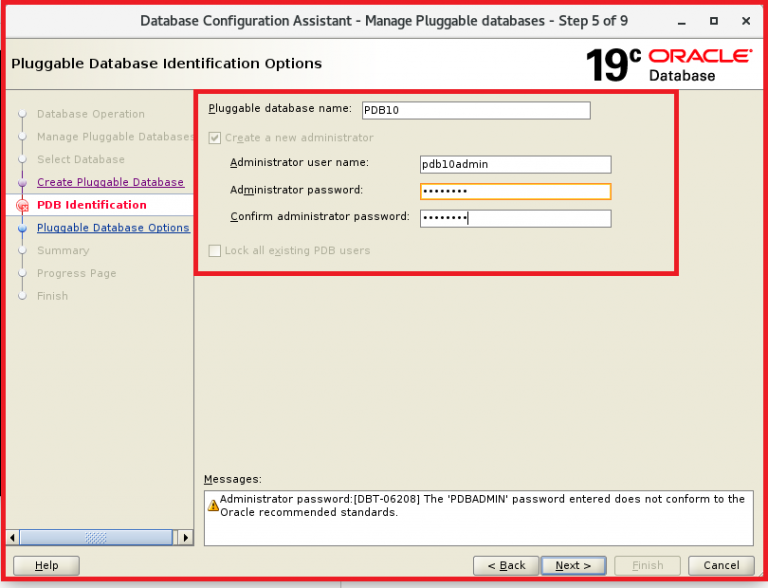Click the Administrator user name field
Image resolution: width=768 pixels, height=588 pixels.
tap(515, 164)
